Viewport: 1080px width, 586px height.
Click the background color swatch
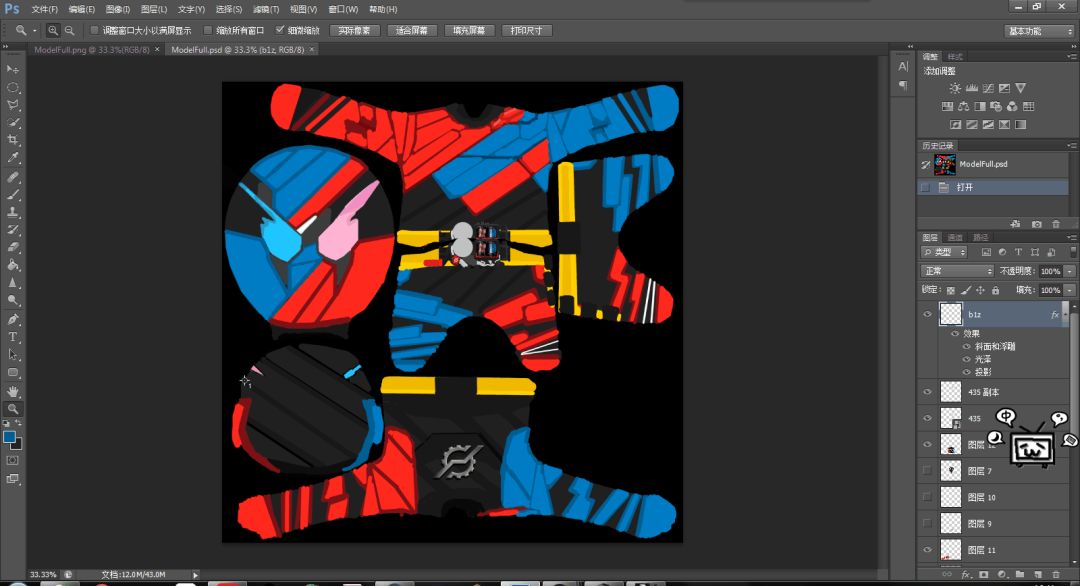tap(18, 446)
